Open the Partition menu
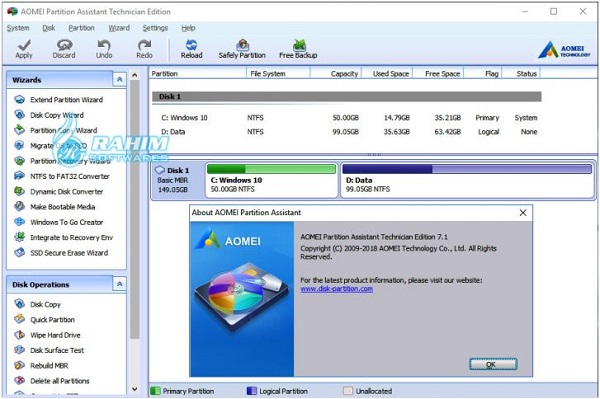Screen dimensions: 600x399 click(x=81, y=28)
